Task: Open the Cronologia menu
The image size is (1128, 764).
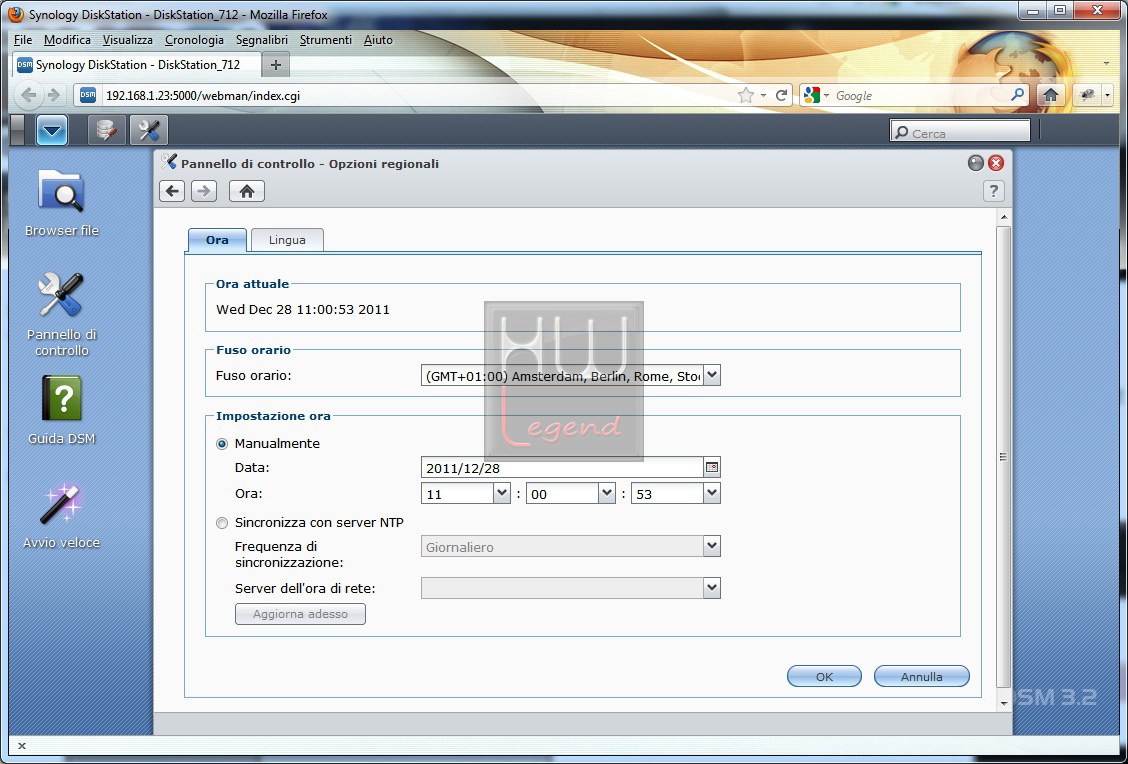Action: pos(194,40)
